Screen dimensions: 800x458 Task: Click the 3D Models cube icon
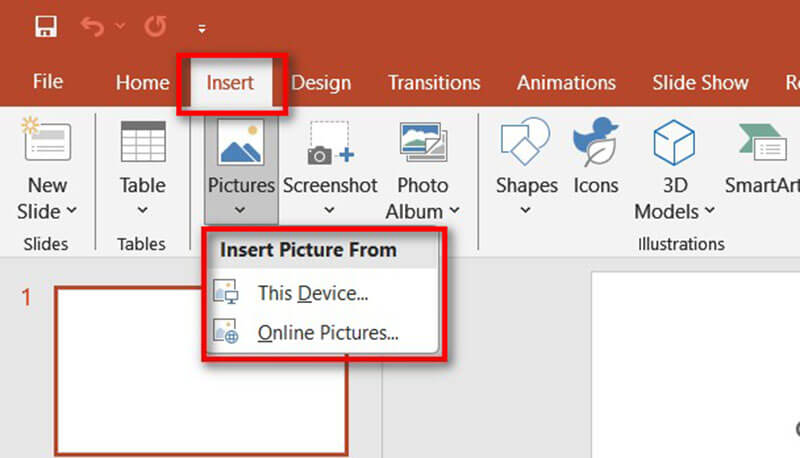(x=674, y=143)
